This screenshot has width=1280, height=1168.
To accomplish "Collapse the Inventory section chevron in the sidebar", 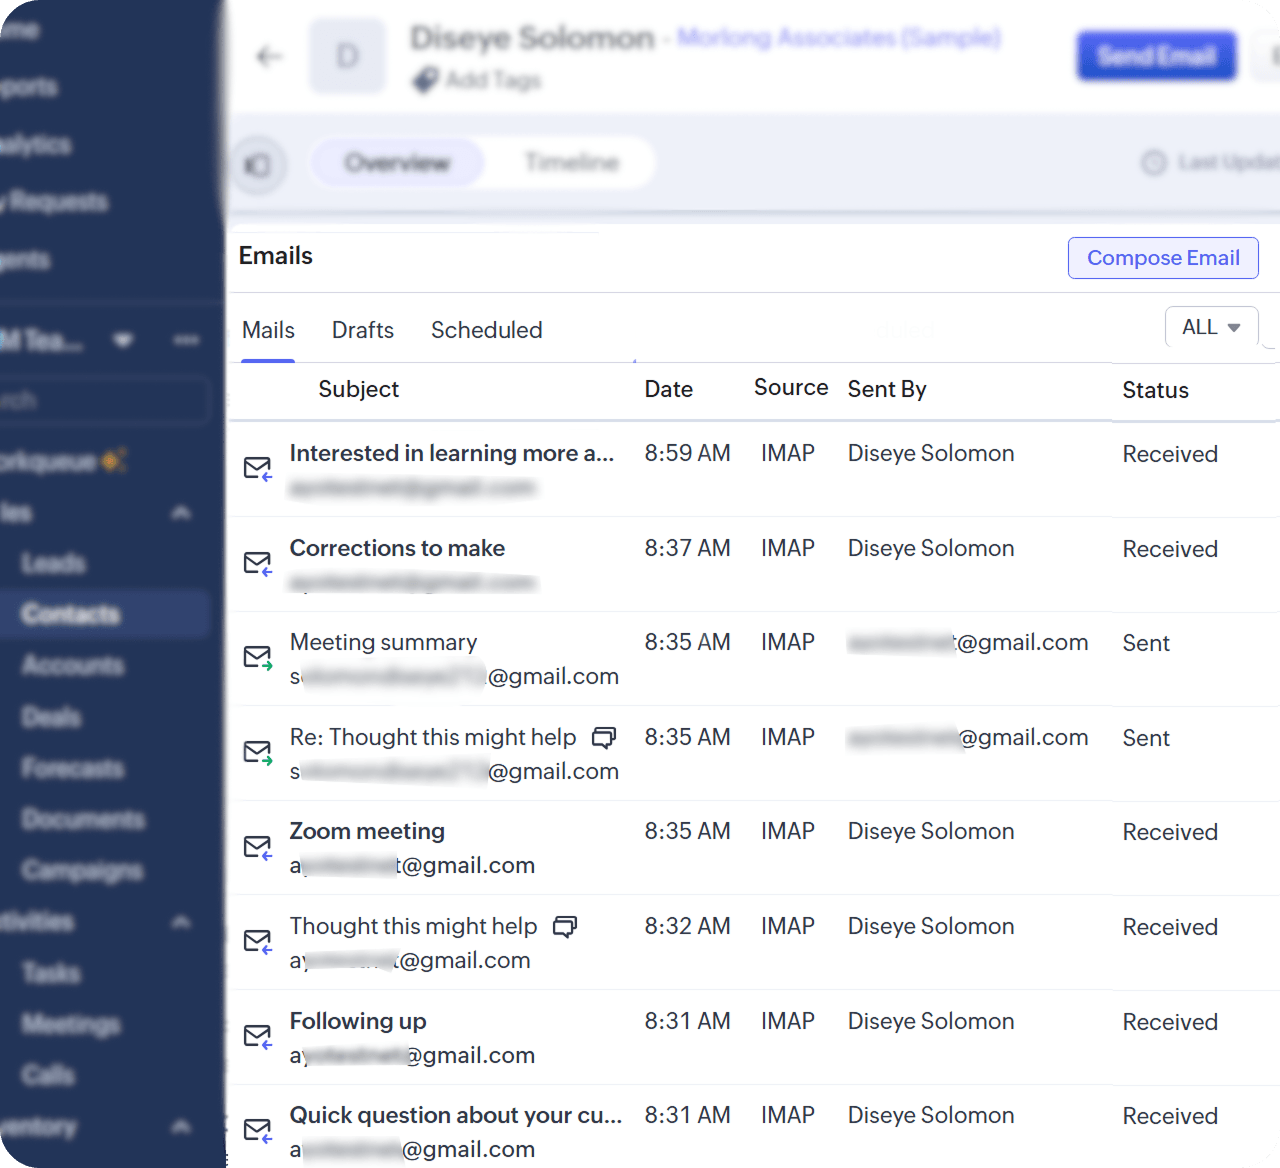I will [181, 1126].
